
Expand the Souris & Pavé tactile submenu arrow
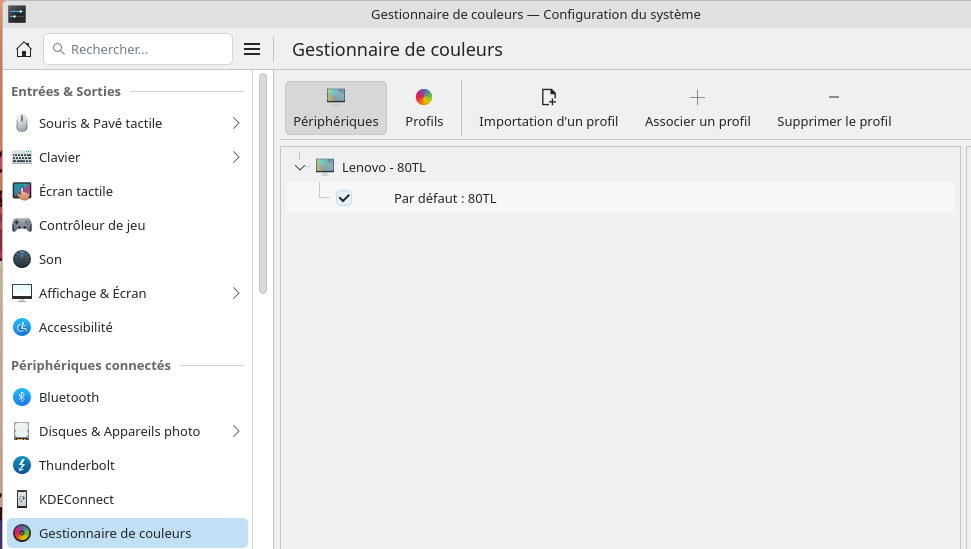point(236,123)
